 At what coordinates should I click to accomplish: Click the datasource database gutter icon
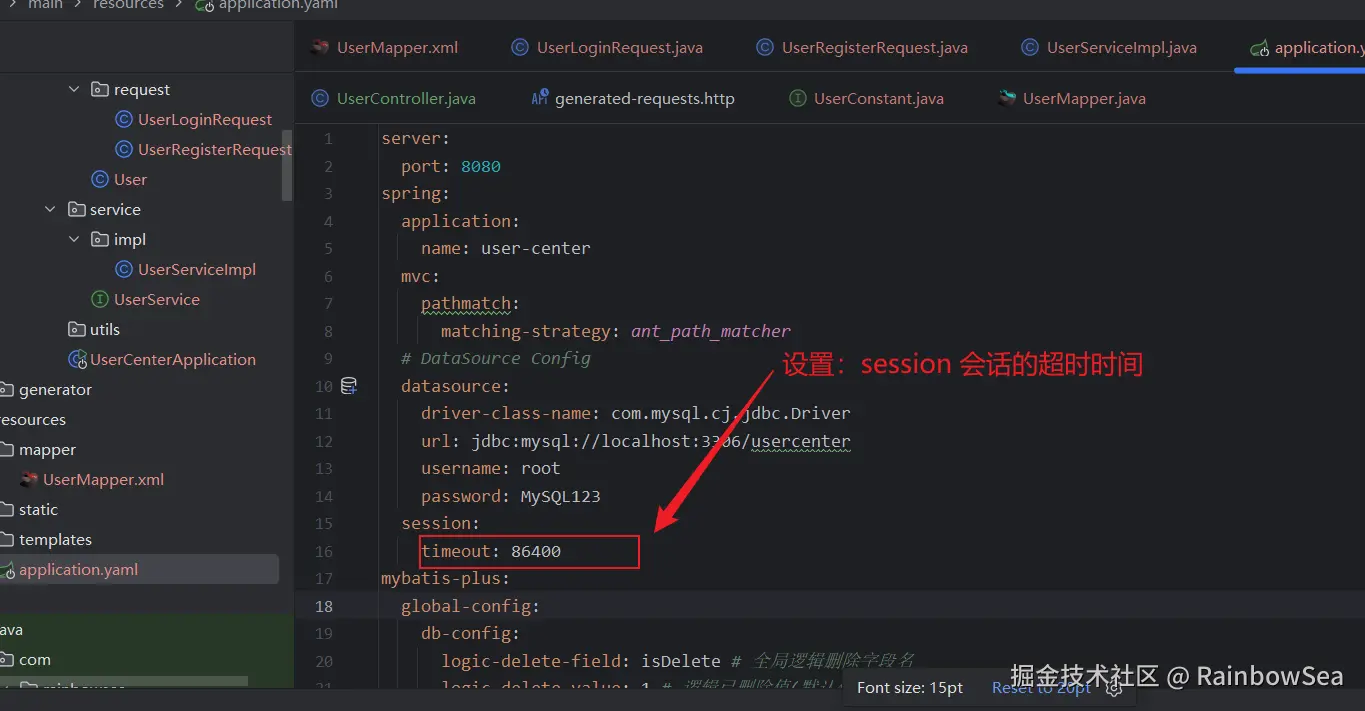[349, 385]
